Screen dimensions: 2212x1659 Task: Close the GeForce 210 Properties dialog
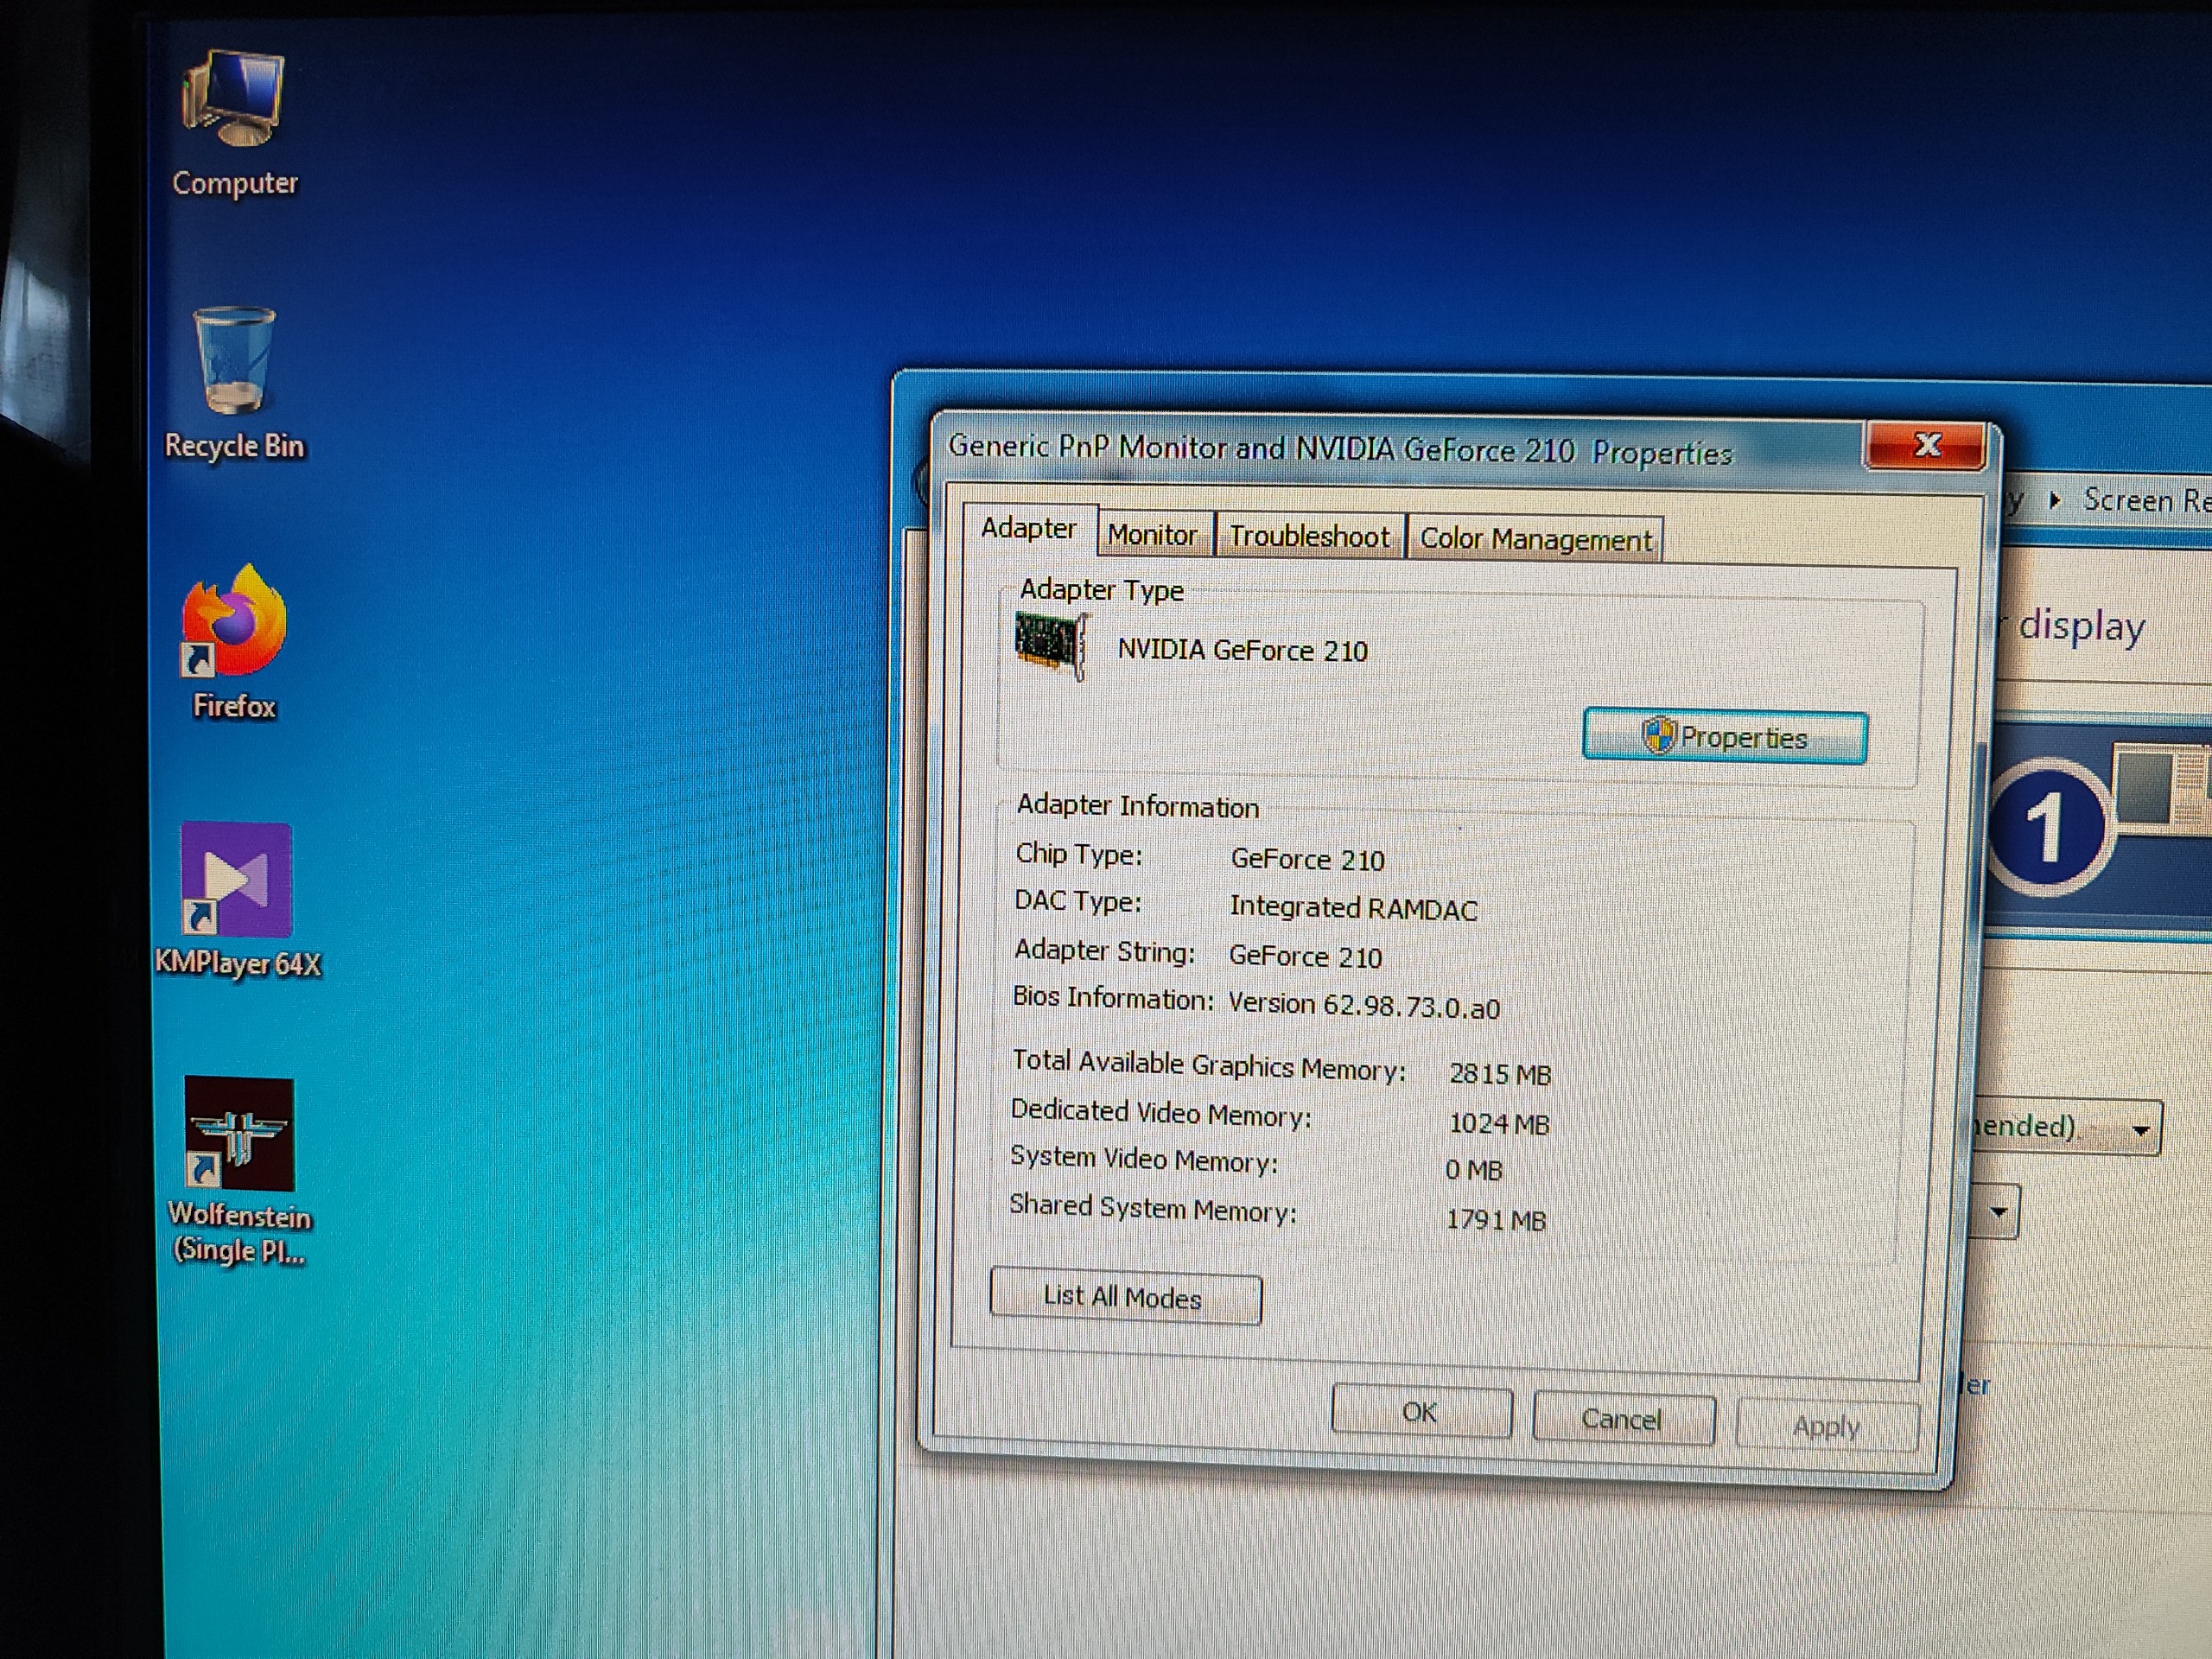click(1926, 446)
